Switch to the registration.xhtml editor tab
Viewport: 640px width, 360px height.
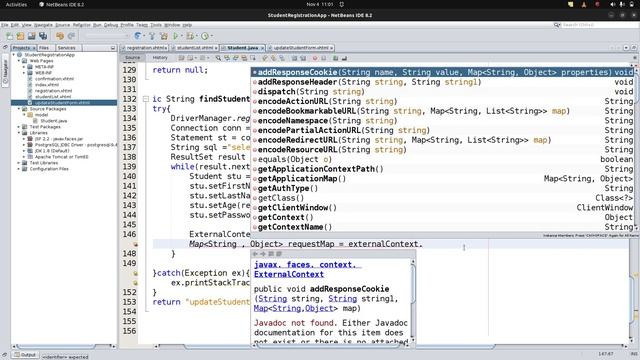(x=145, y=48)
